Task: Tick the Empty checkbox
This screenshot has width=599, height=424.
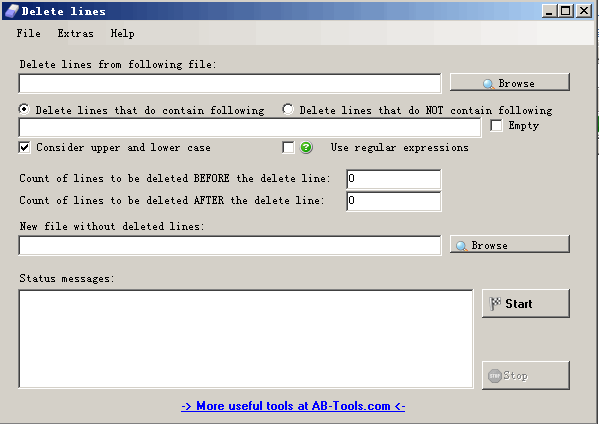Action: point(496,125)
